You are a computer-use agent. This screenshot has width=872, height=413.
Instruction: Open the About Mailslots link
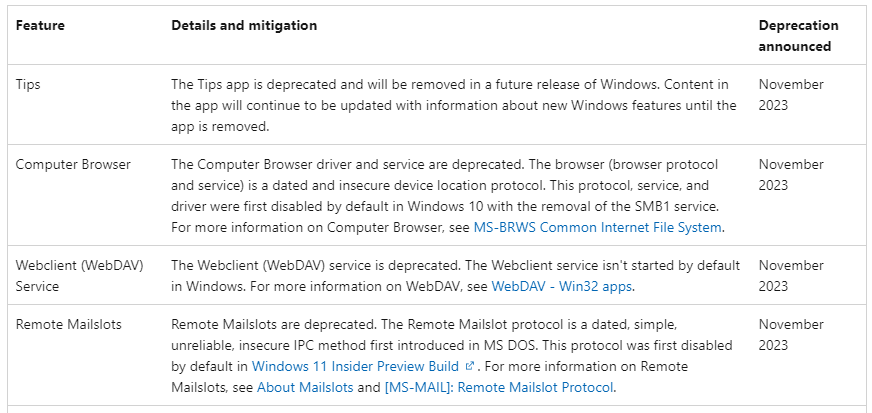click(305, 387)
